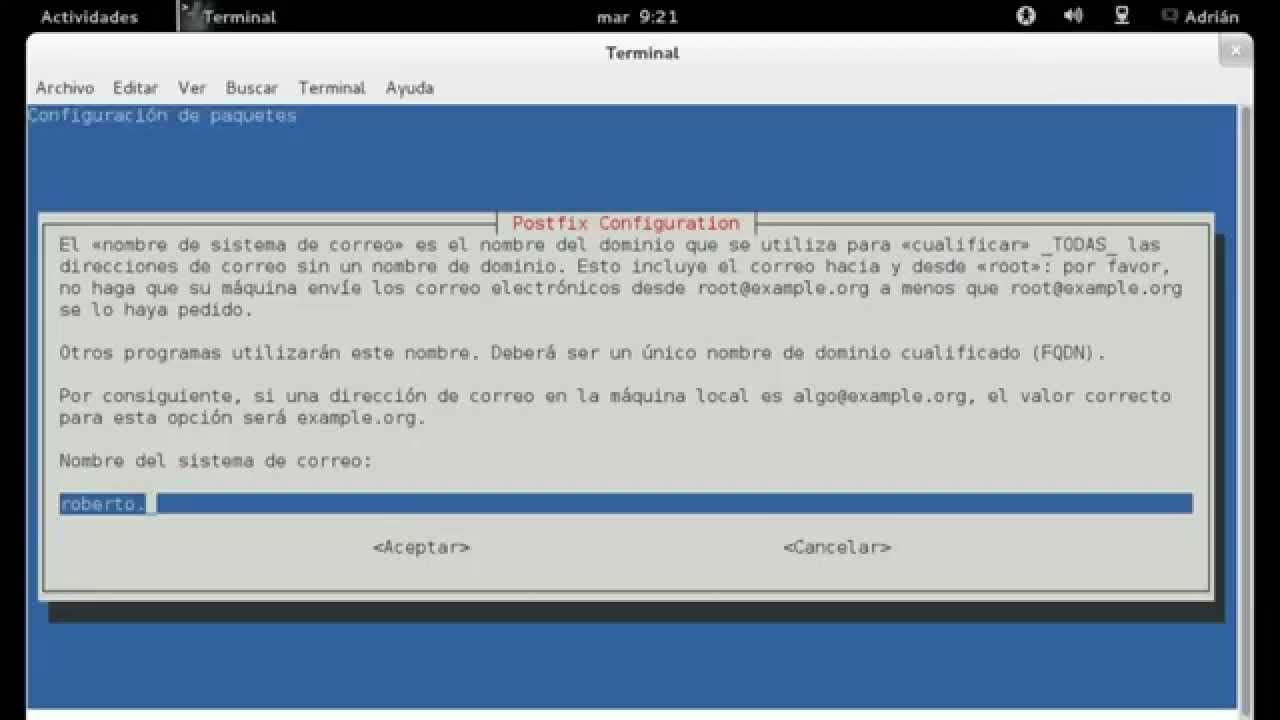Click the 'Configuración de paquetes' heading

click(162, 115)
